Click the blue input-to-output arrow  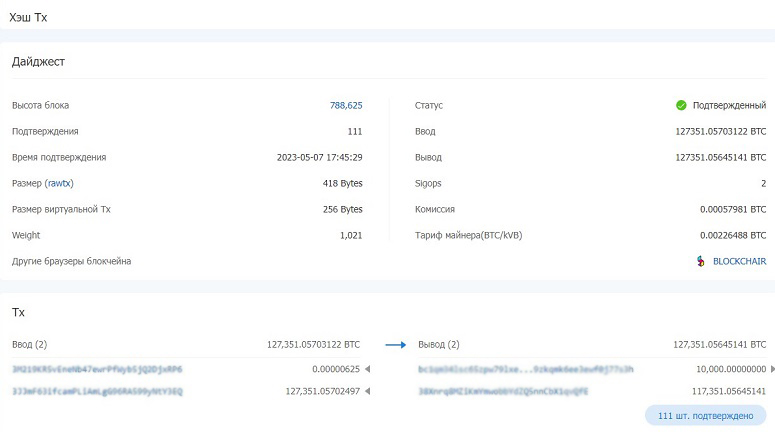(x=396, y=345)
